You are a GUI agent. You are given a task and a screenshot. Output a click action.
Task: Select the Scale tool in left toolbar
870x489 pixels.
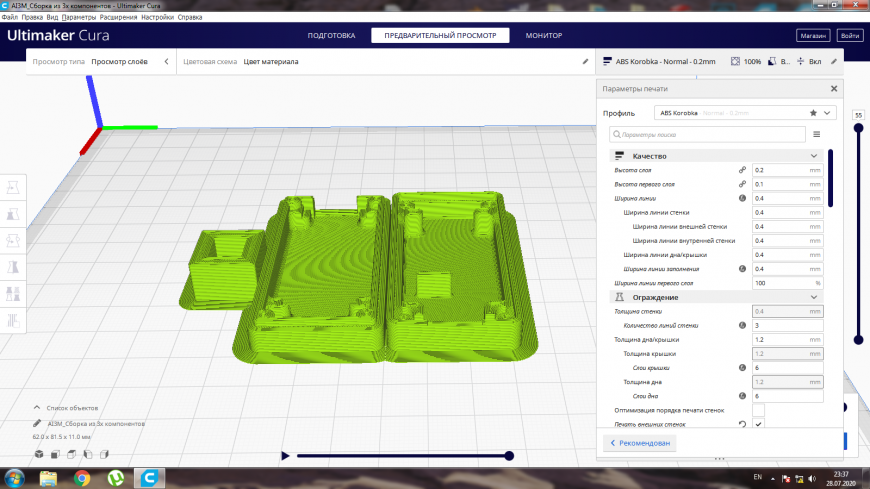coord(13,214)
